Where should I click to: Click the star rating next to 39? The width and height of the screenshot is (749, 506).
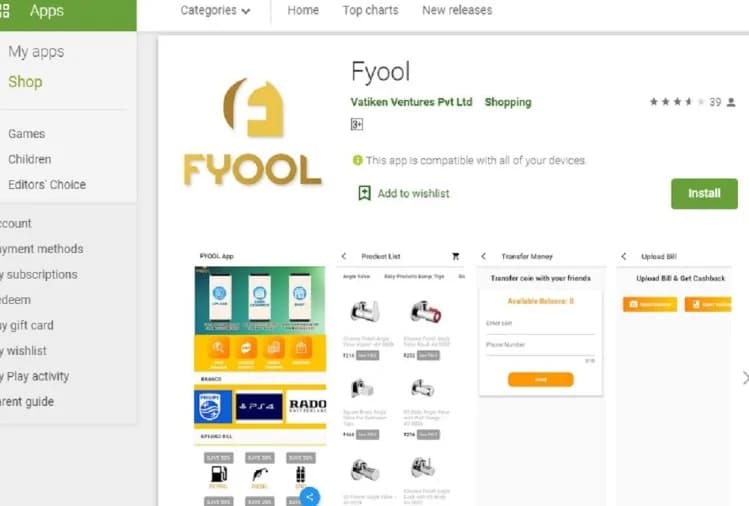pyautogui.click(x=677, y=102)
